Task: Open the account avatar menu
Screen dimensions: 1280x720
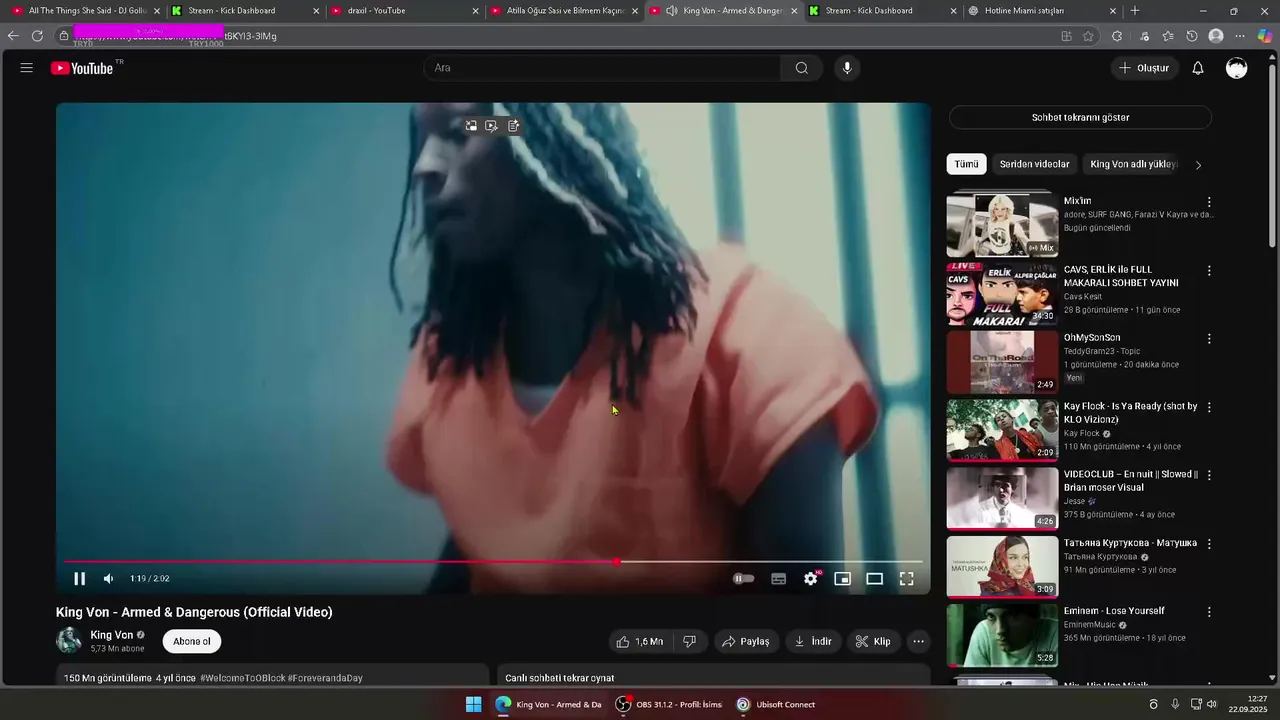Action: 1237,68
